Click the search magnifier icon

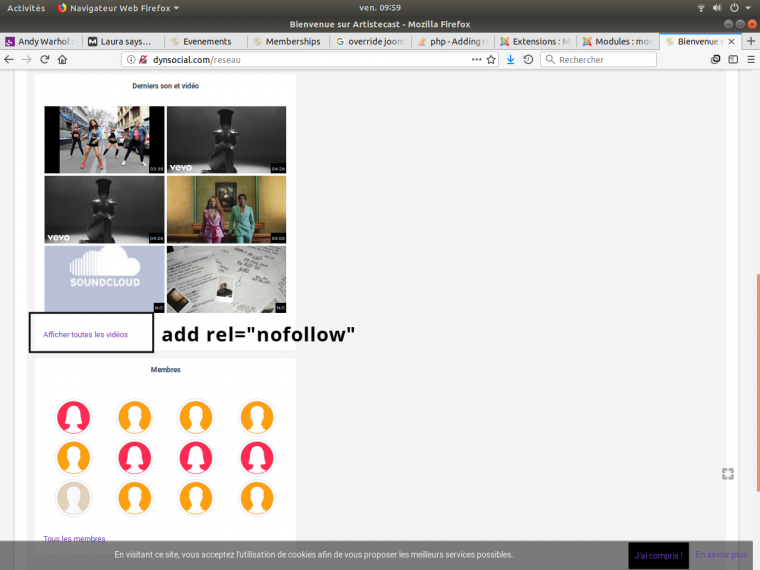point(550,60)
